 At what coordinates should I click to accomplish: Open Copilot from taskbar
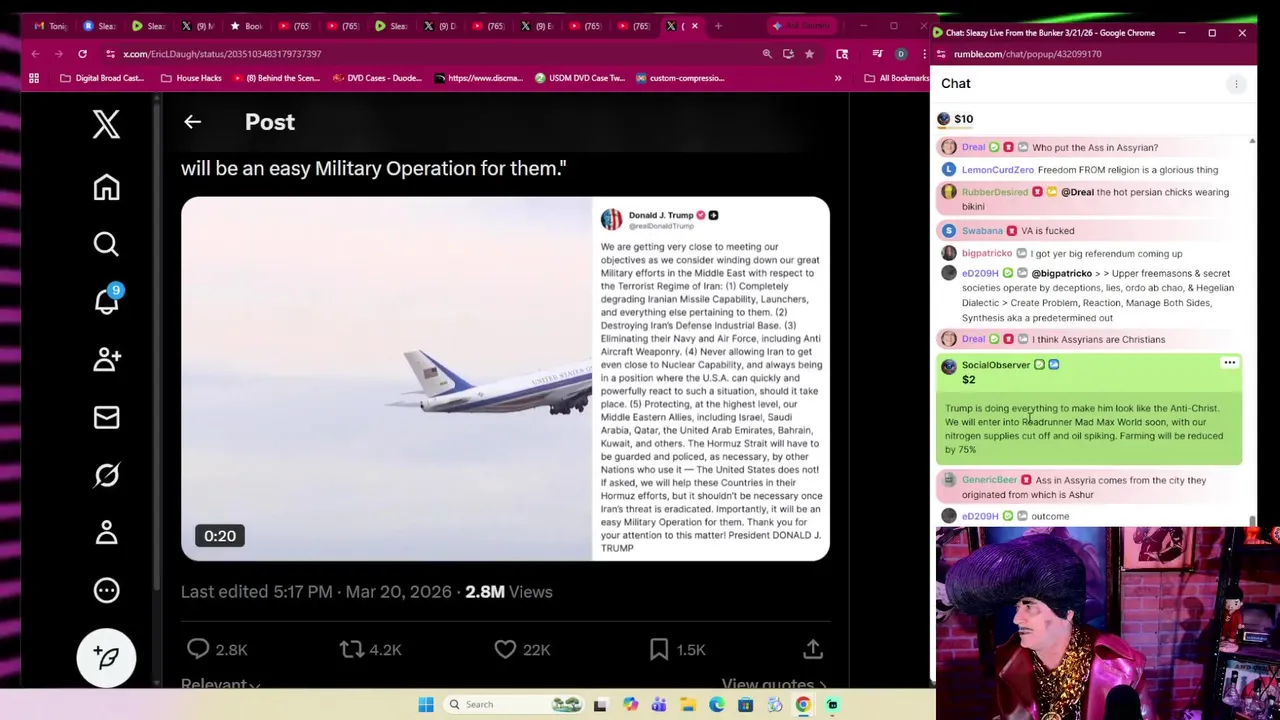tap(630, 705)
